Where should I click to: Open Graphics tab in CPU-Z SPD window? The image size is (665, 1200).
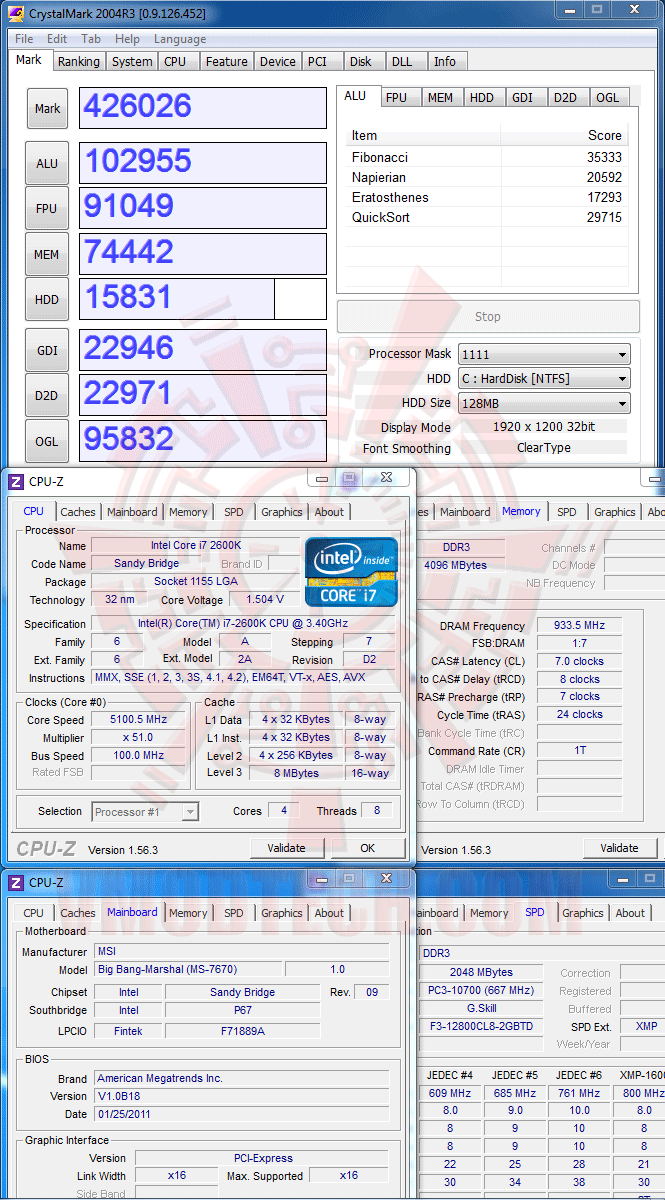click(583, 913)
